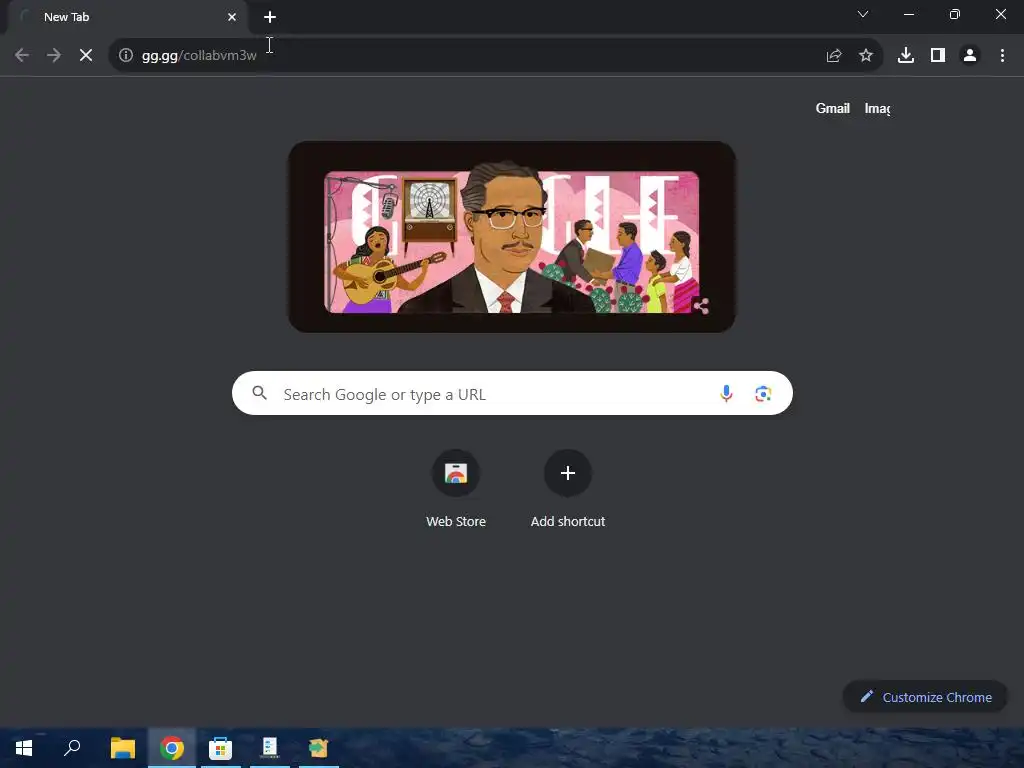Open the Web Store shortcut
This screenshot has height=768, width=1024.
tap(456, 489)
